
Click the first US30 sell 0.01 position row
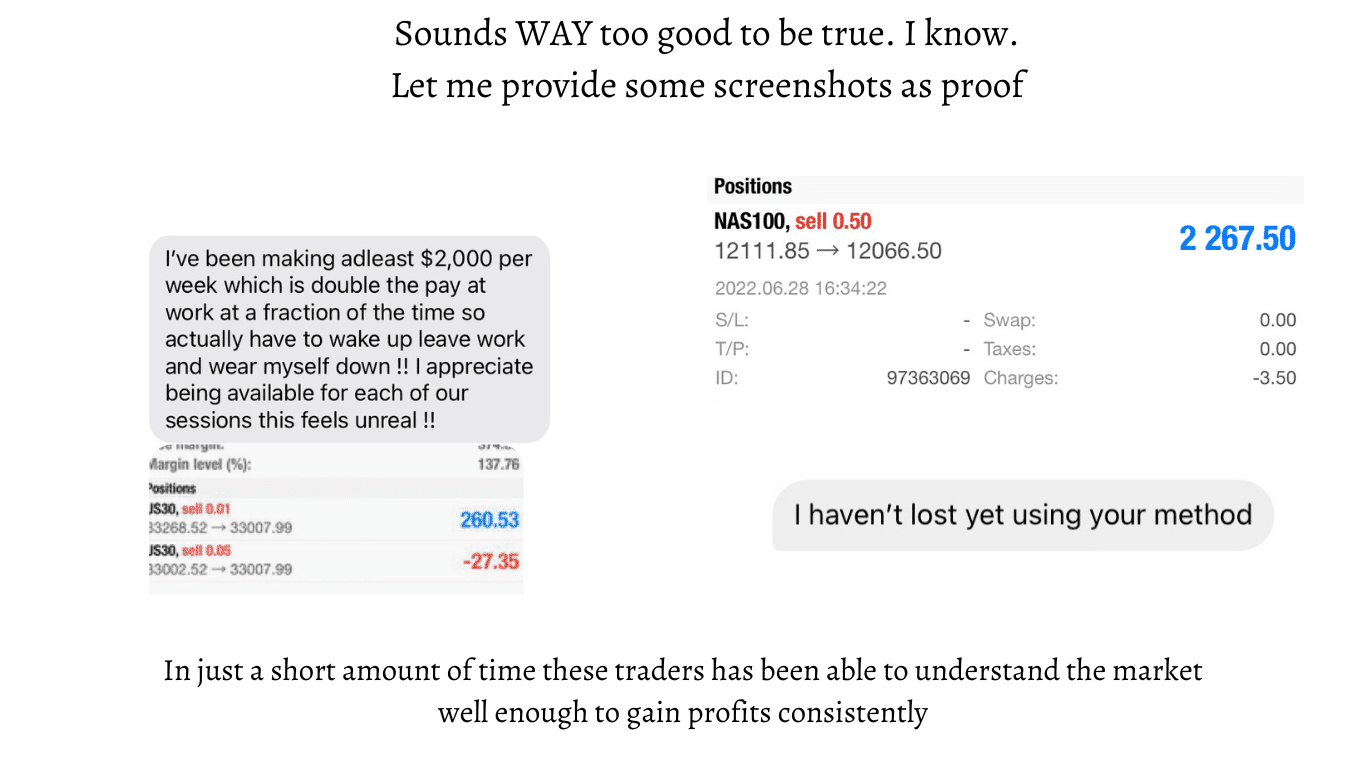[335, 518]
